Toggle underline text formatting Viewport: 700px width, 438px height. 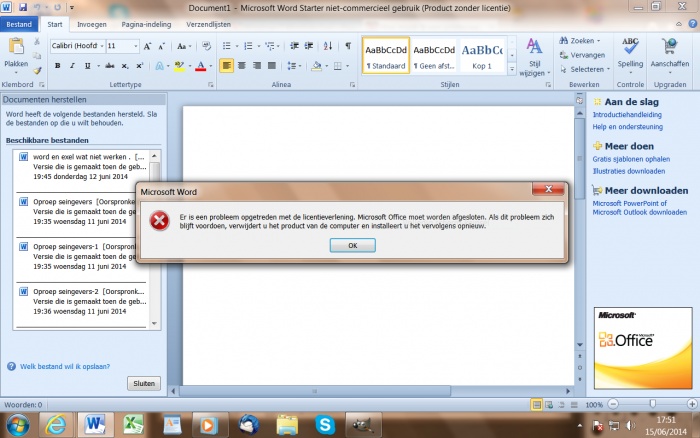[87, 66]
